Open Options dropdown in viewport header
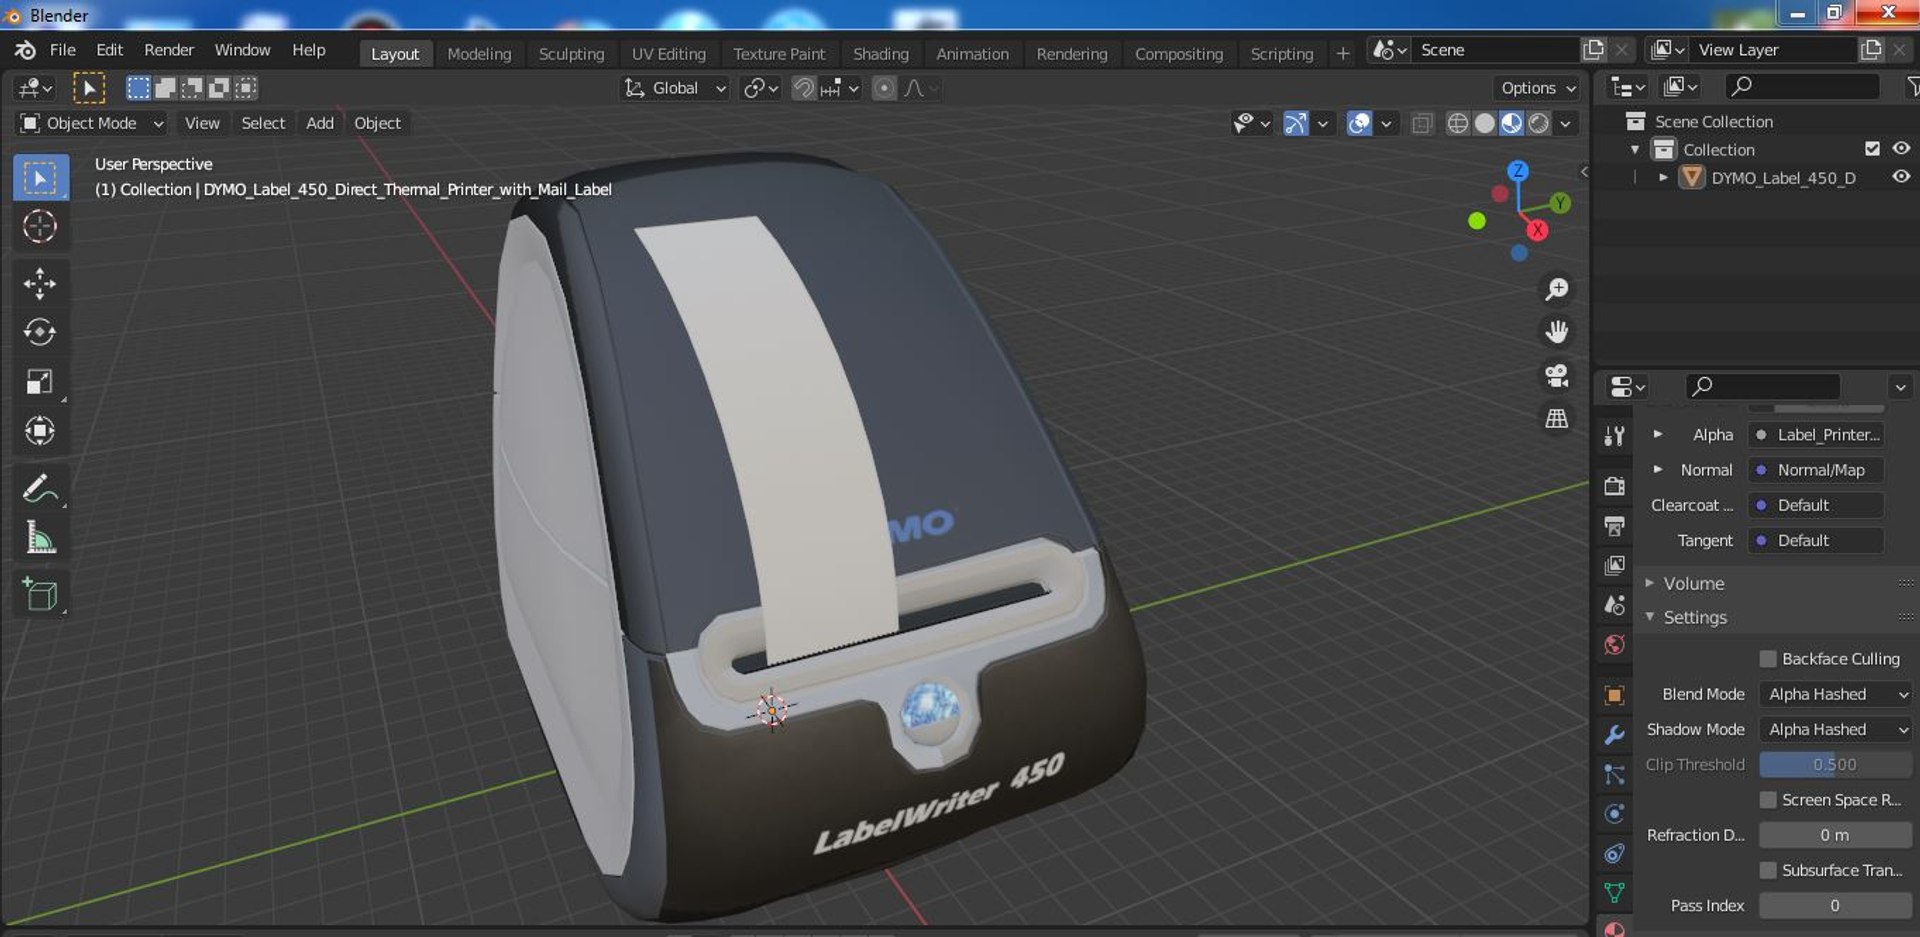This screenshot has height=937, width=1920. coord(1537,88)
